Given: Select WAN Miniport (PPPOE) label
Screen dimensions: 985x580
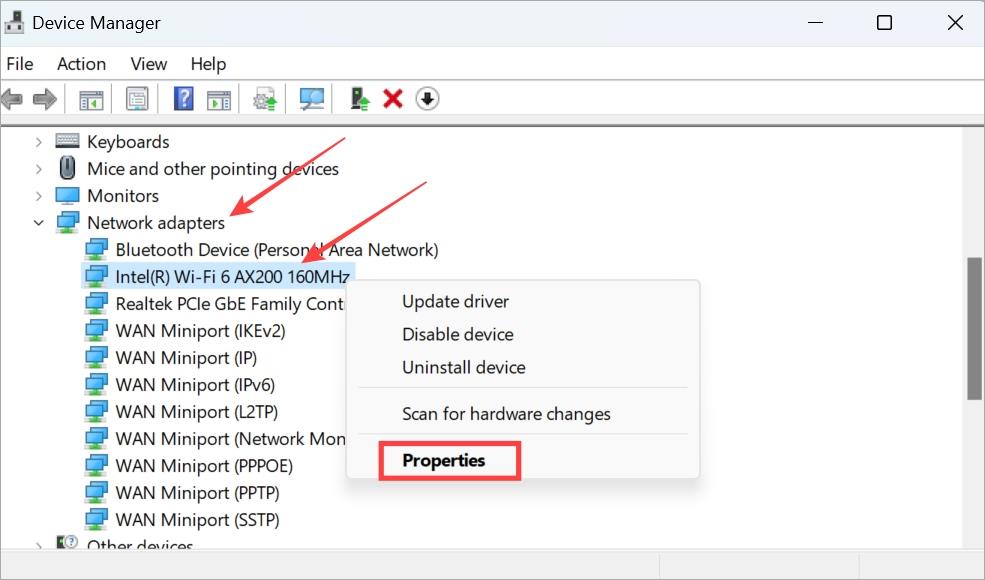Looking at the screenshot, I should coord(204,466).
